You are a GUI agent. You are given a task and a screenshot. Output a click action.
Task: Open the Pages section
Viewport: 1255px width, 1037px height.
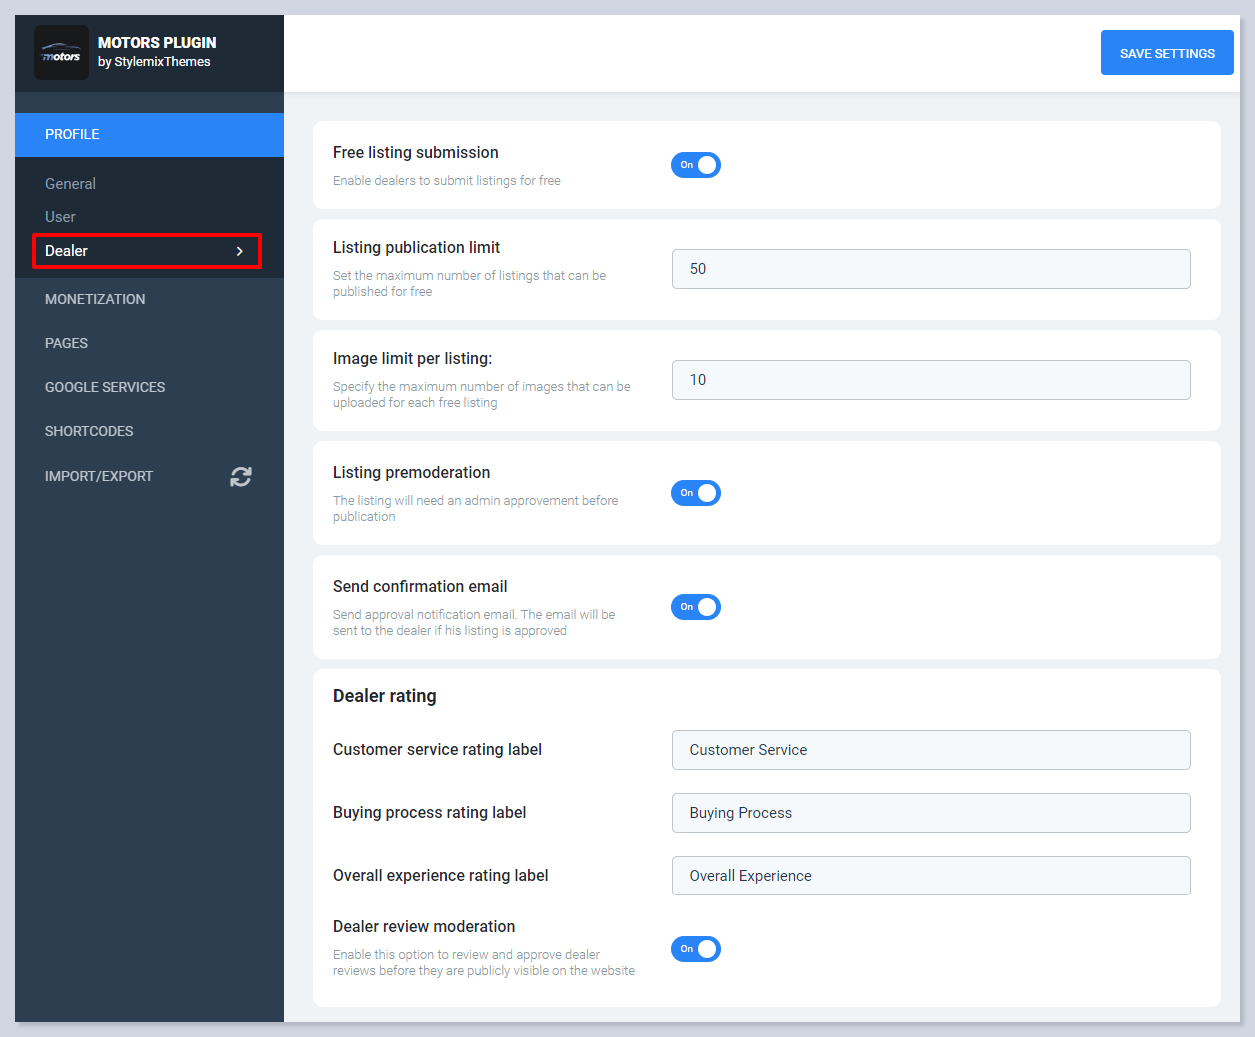click(66, 343)
